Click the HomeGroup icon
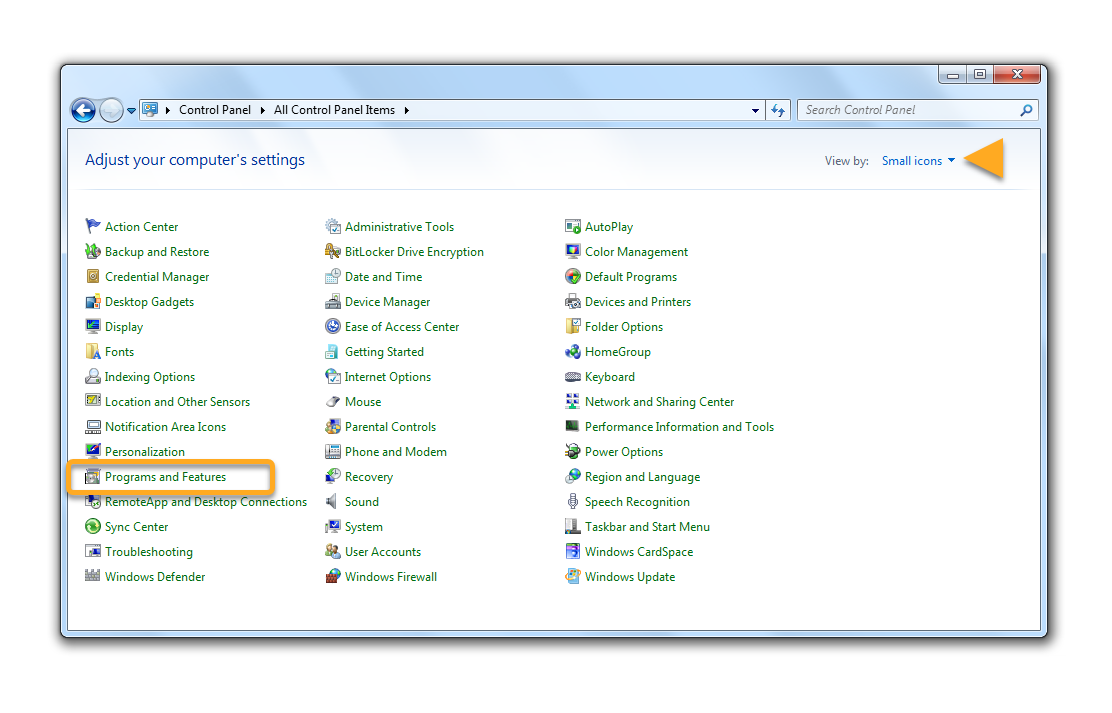The image size is (1112, 713). pos(573,352)
